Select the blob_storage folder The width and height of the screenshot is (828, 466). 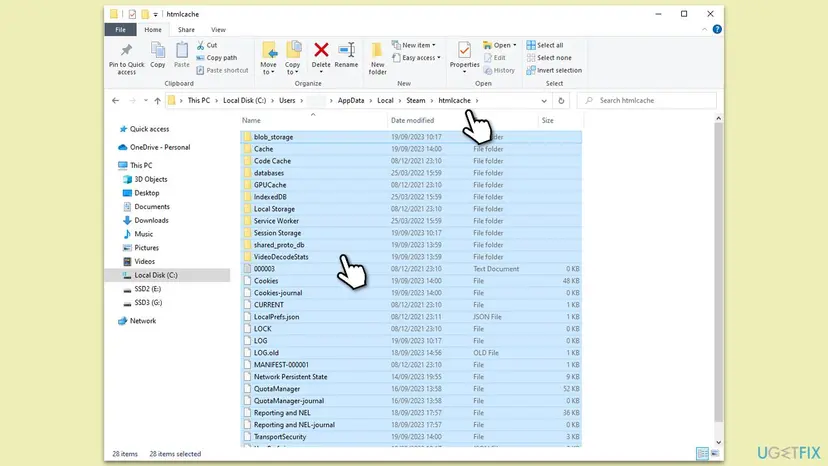[411, 137]
